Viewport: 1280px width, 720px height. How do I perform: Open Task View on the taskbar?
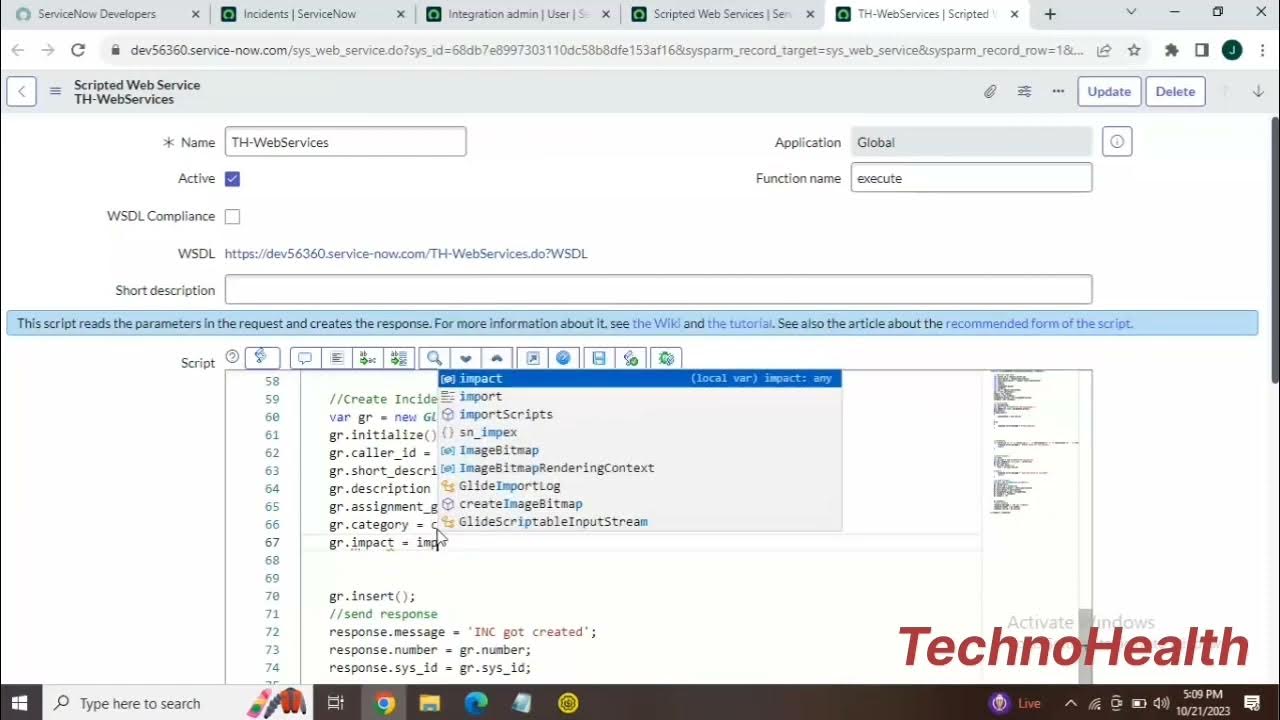click(x=336, y=703)
